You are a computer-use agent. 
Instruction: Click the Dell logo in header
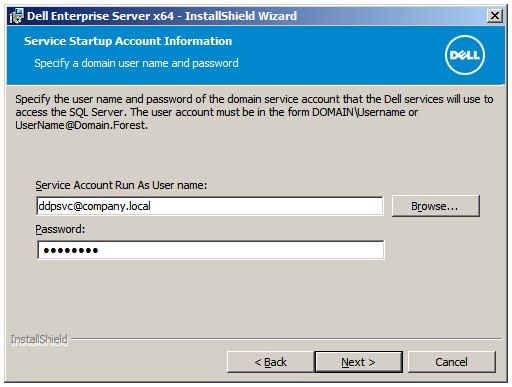[x=465, y=55]
